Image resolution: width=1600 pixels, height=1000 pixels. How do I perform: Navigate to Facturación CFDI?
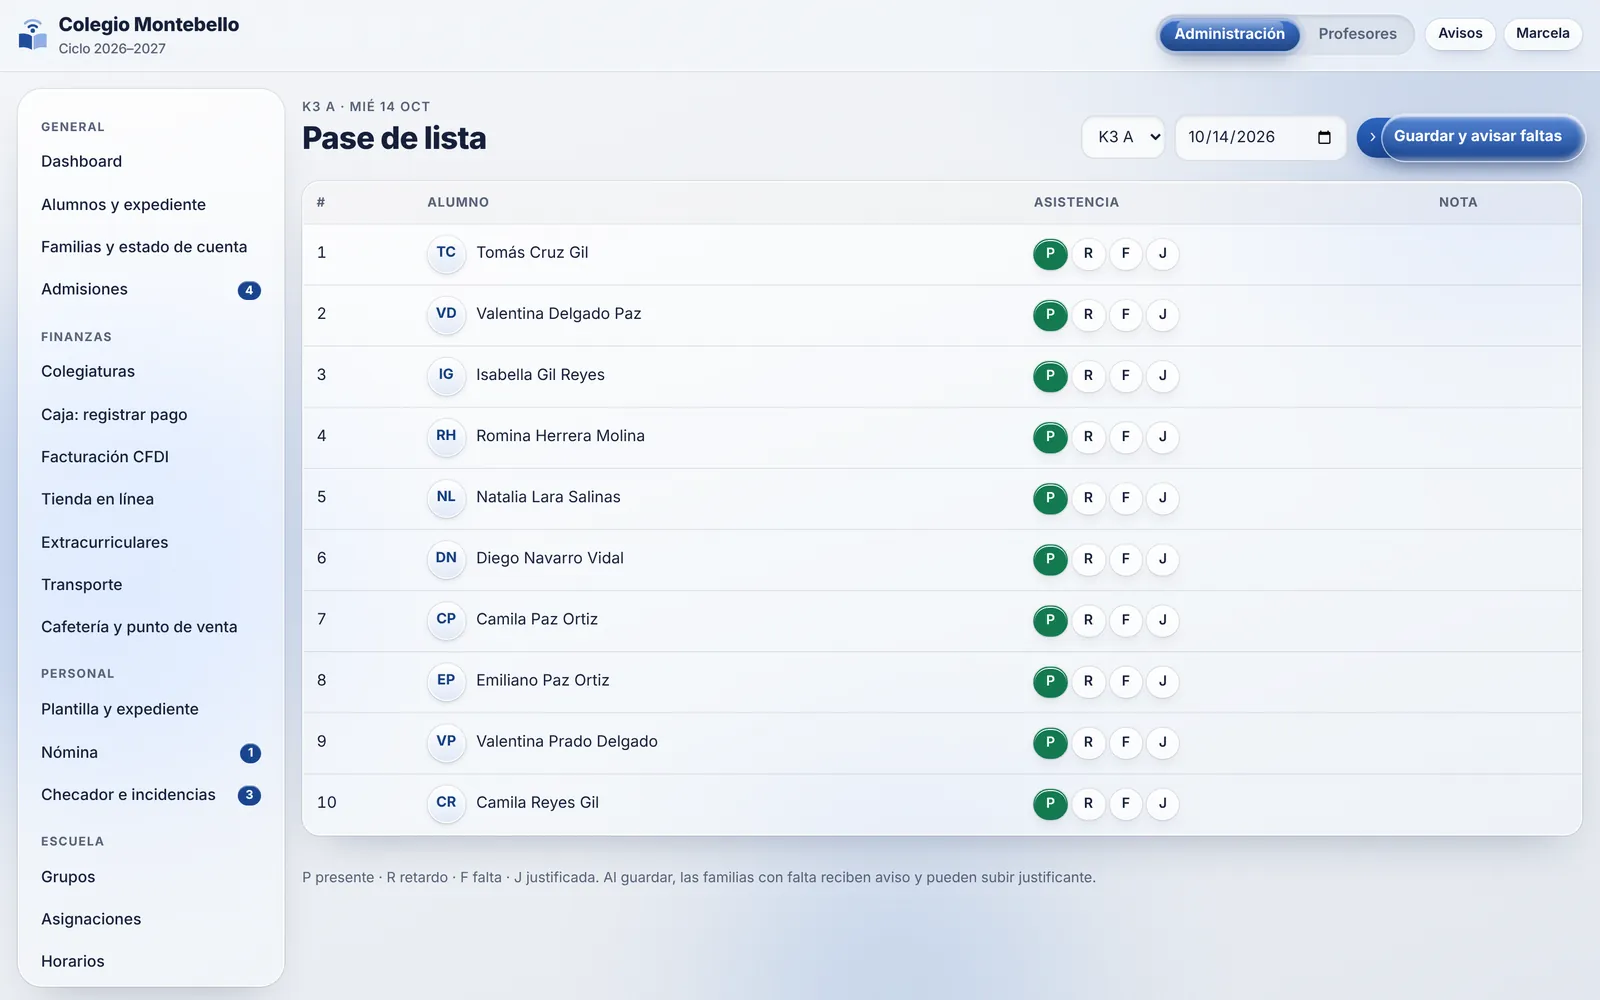pyautogui.click(x=151, y=457)
